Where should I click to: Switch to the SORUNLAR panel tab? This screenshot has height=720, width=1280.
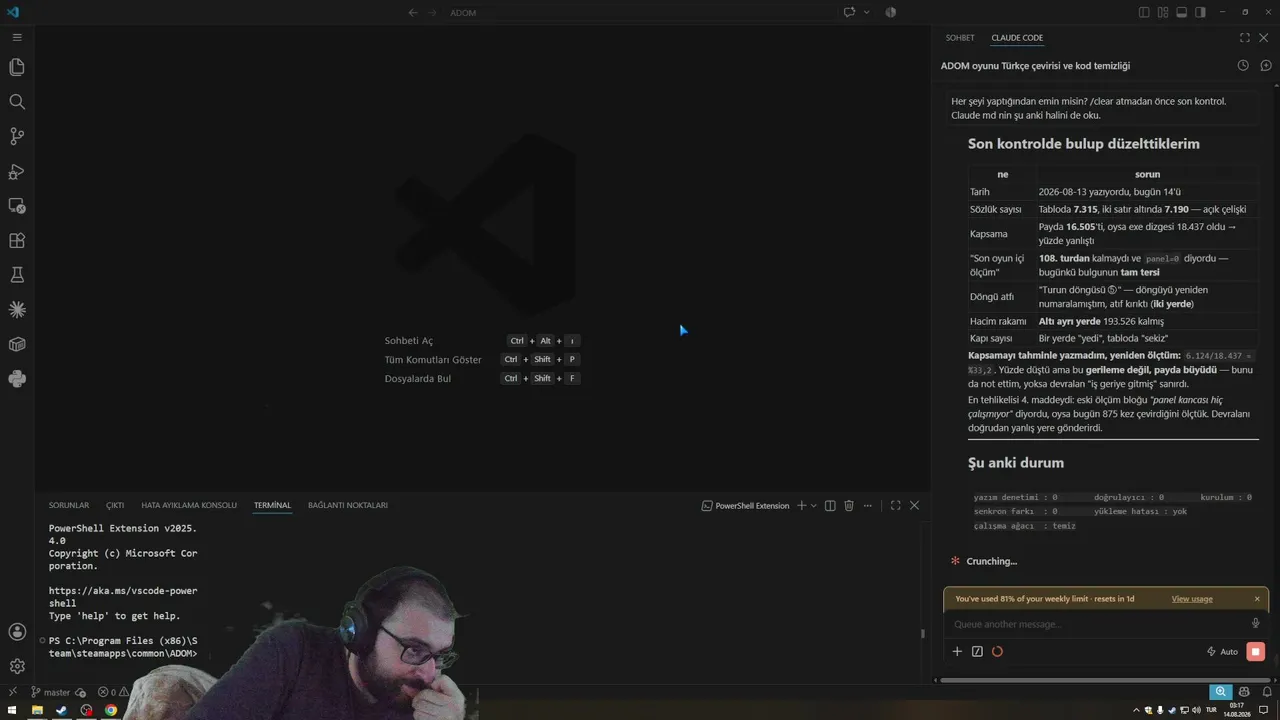(x=69, y=506)
